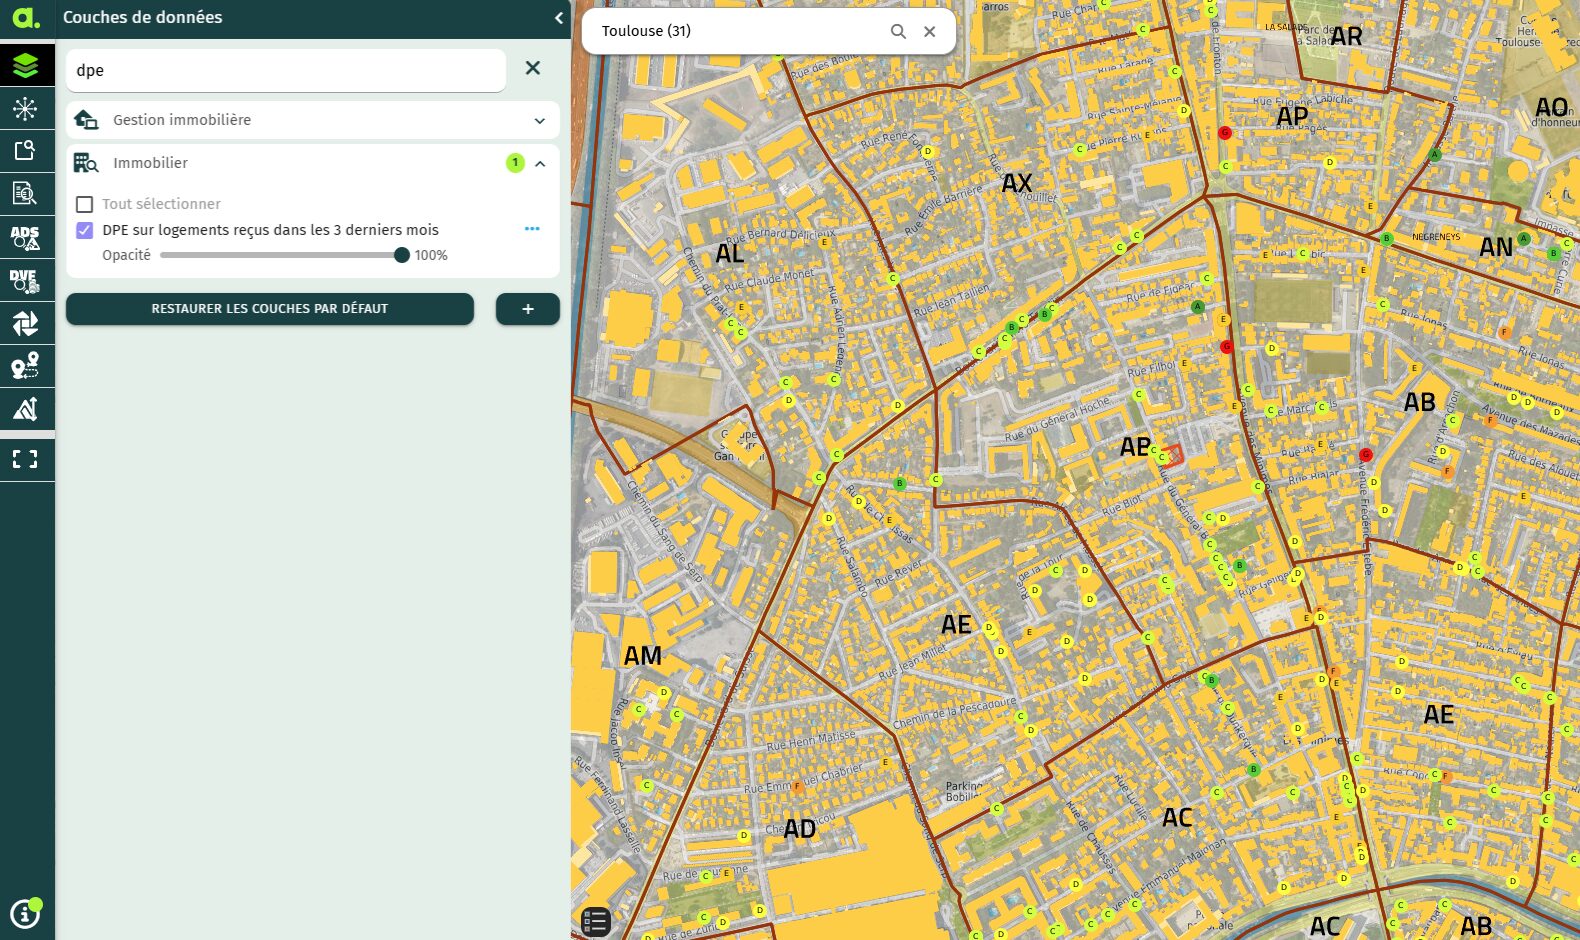Click 'Restaurer les couches par défaut' button

point(270,309)
